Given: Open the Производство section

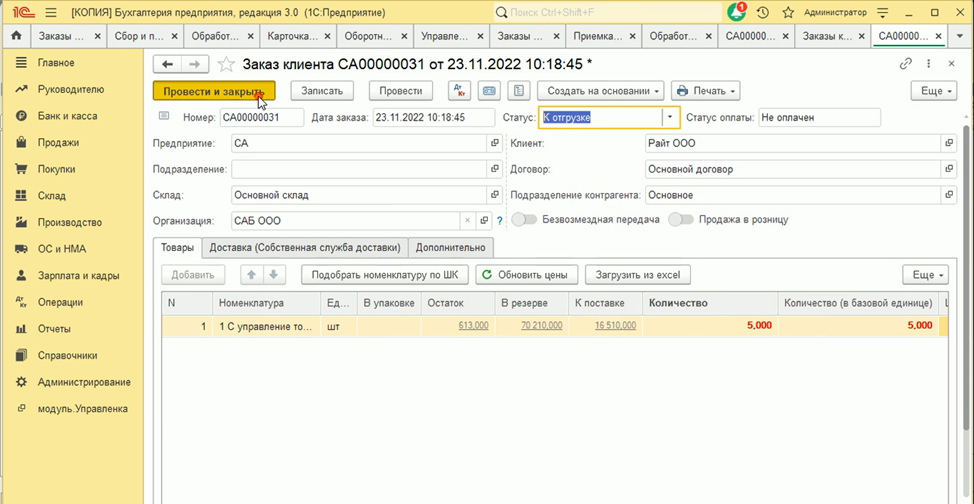Looking at the screenshot, I should point(70,222).
